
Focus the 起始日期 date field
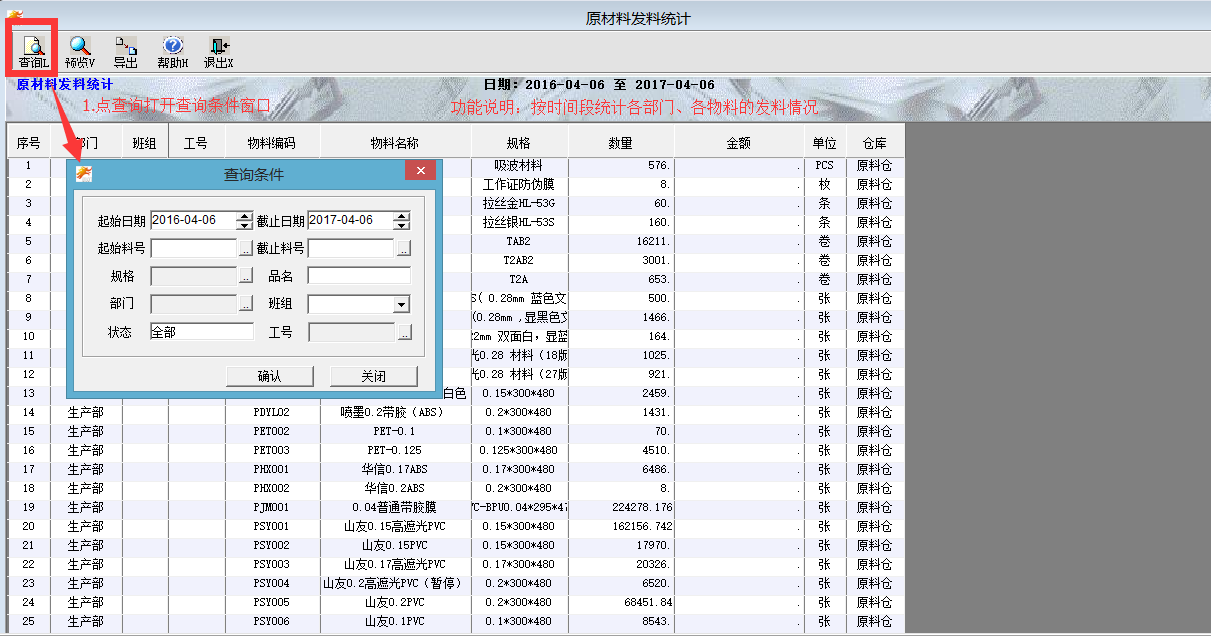pyautogui.click(x=193, y=220)
